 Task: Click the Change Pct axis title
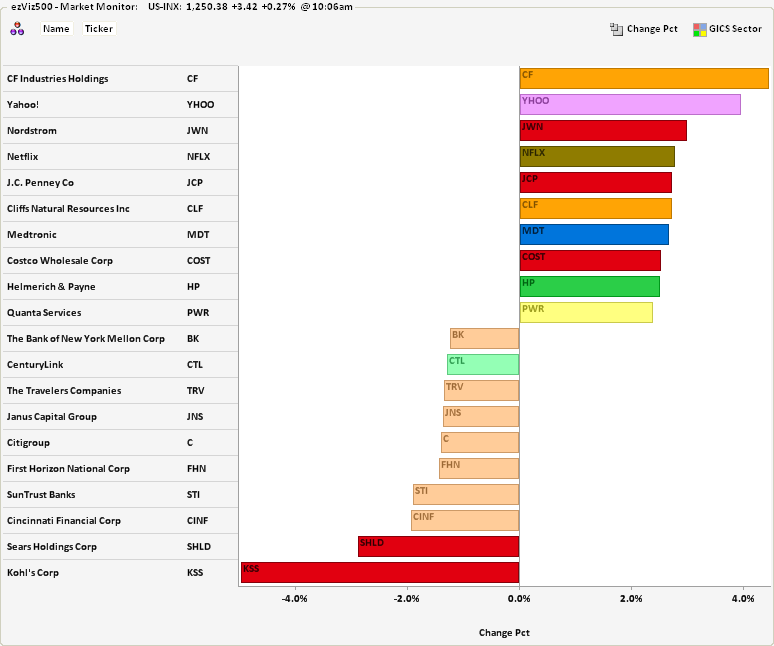click(504, 633)
